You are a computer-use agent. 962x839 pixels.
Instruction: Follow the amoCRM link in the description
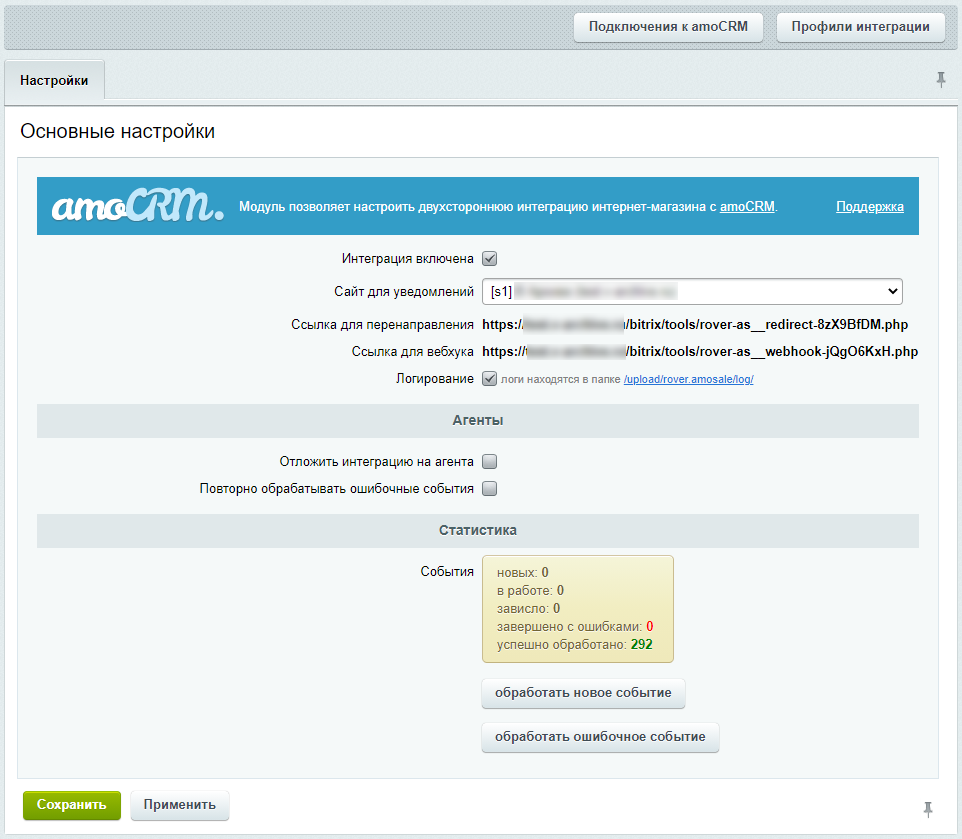(748, 206)
